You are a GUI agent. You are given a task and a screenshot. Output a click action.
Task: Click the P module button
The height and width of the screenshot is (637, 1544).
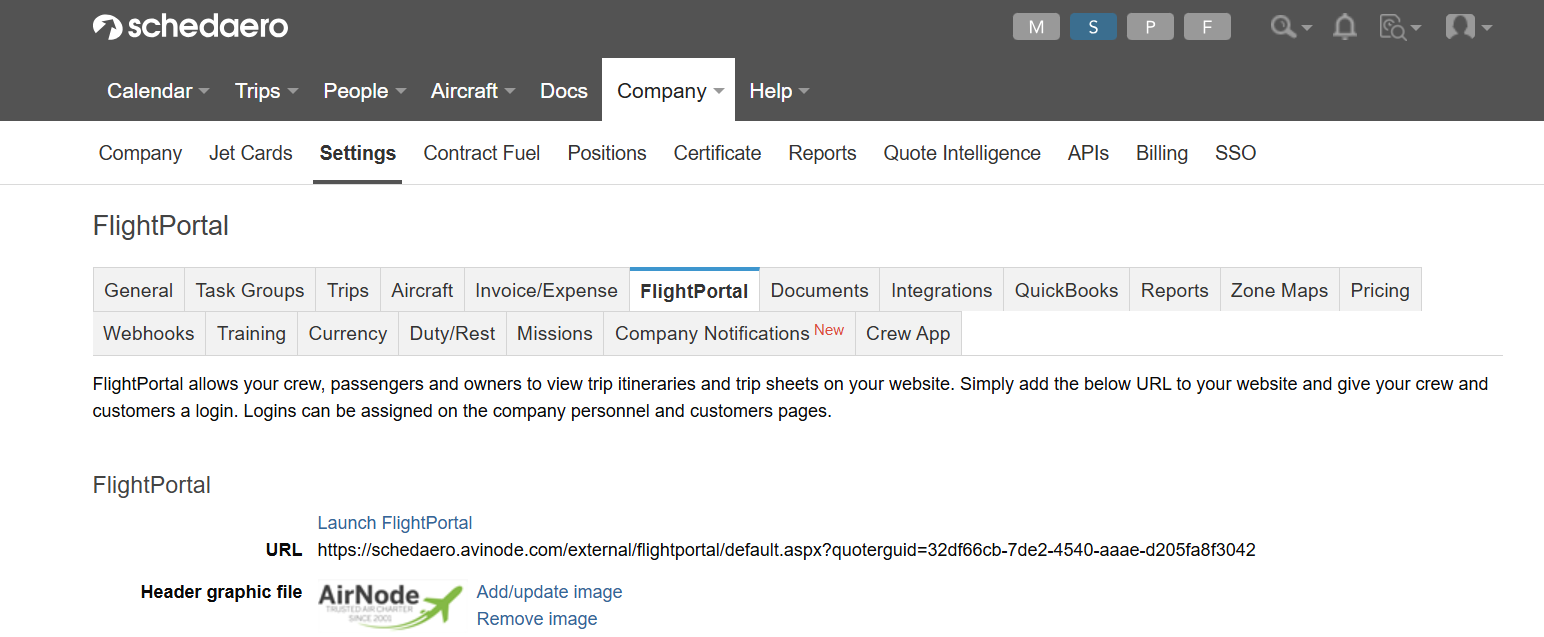[1150, 27]
